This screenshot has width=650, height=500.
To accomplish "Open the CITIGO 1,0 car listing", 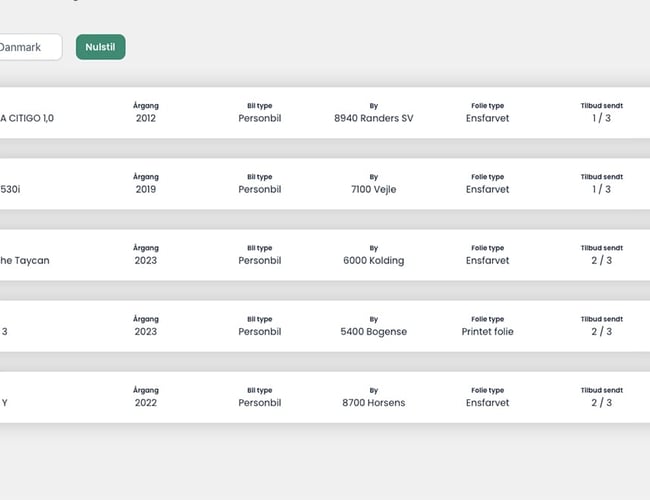I will coord(27,118).
